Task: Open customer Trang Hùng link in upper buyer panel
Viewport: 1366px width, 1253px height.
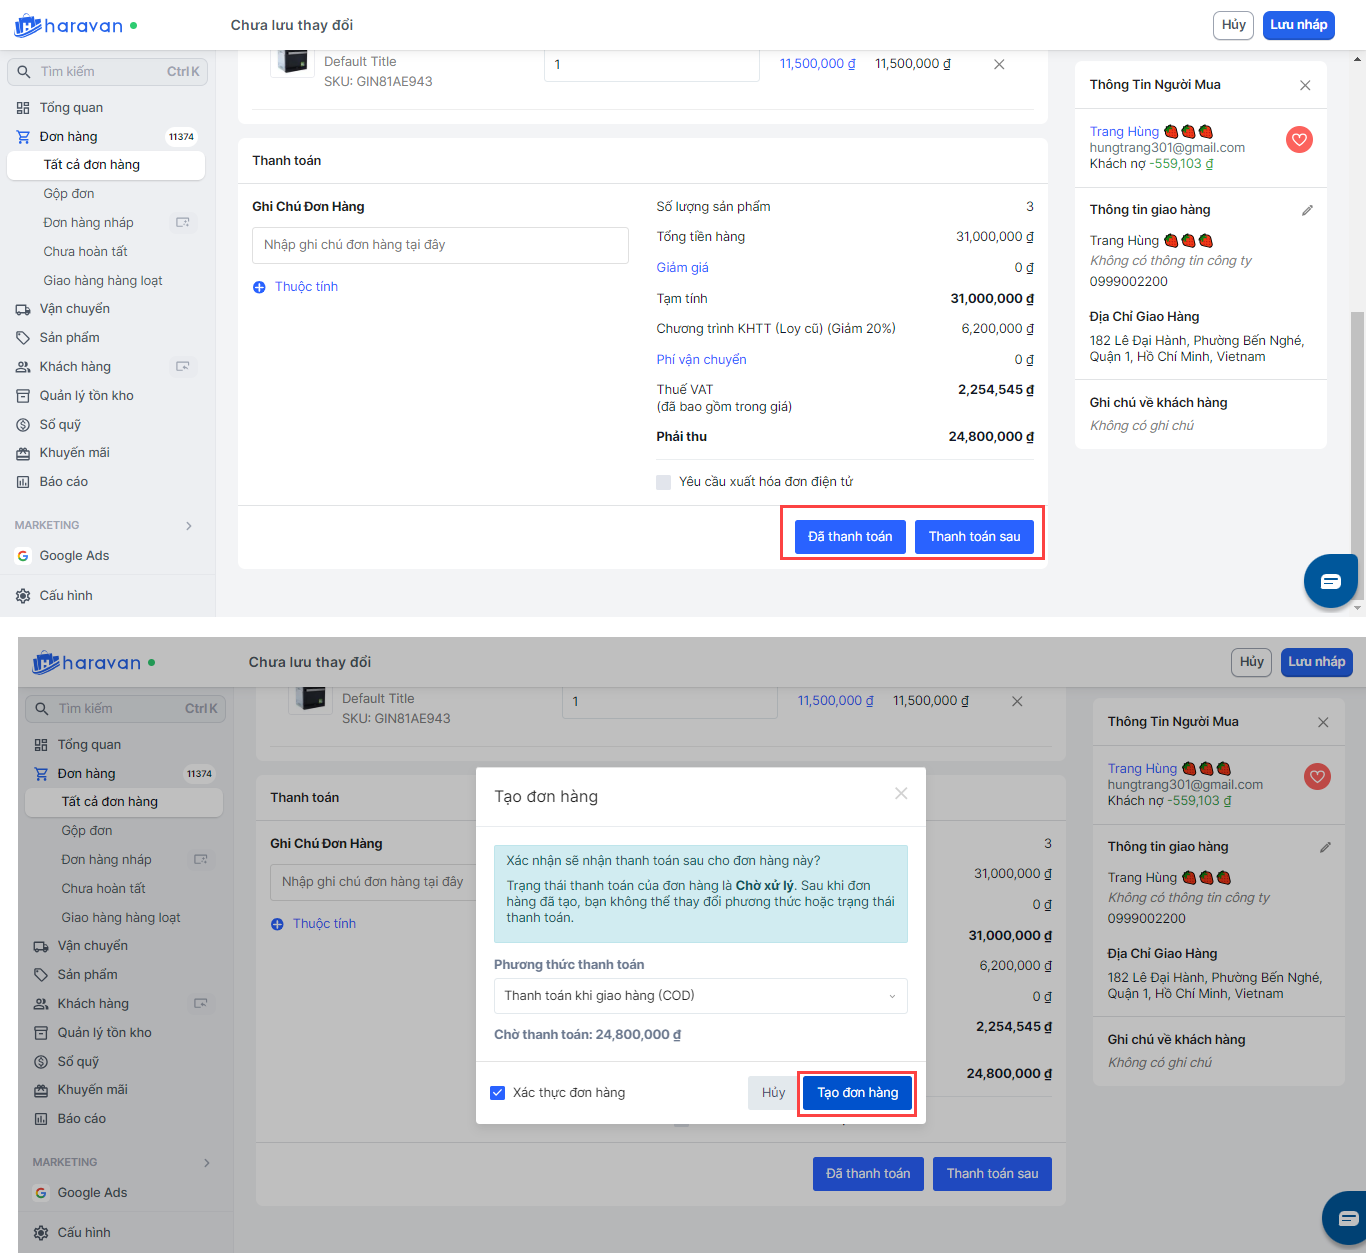Action: 1124,132
